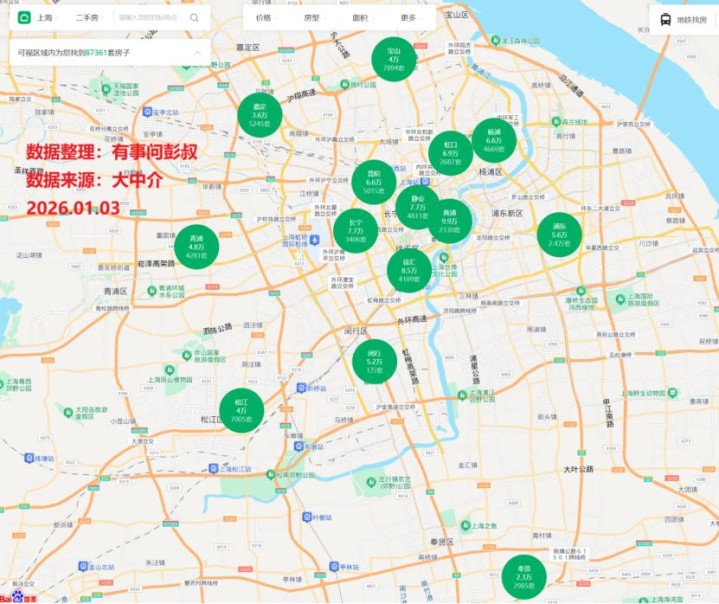This screenshot has height=604, width=719.
Task: Click the 闵行区 map label
Action: (356, 331)
